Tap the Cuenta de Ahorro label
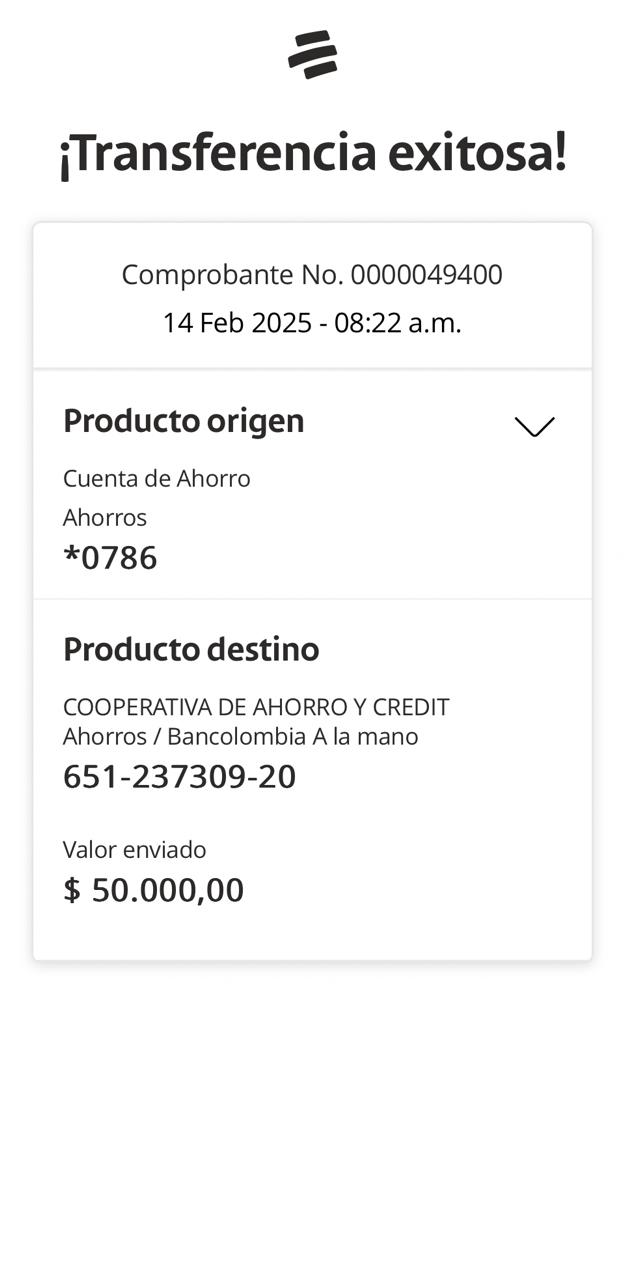The width and height of the screenshot is (625, 1280). click(x=156, y=478)
